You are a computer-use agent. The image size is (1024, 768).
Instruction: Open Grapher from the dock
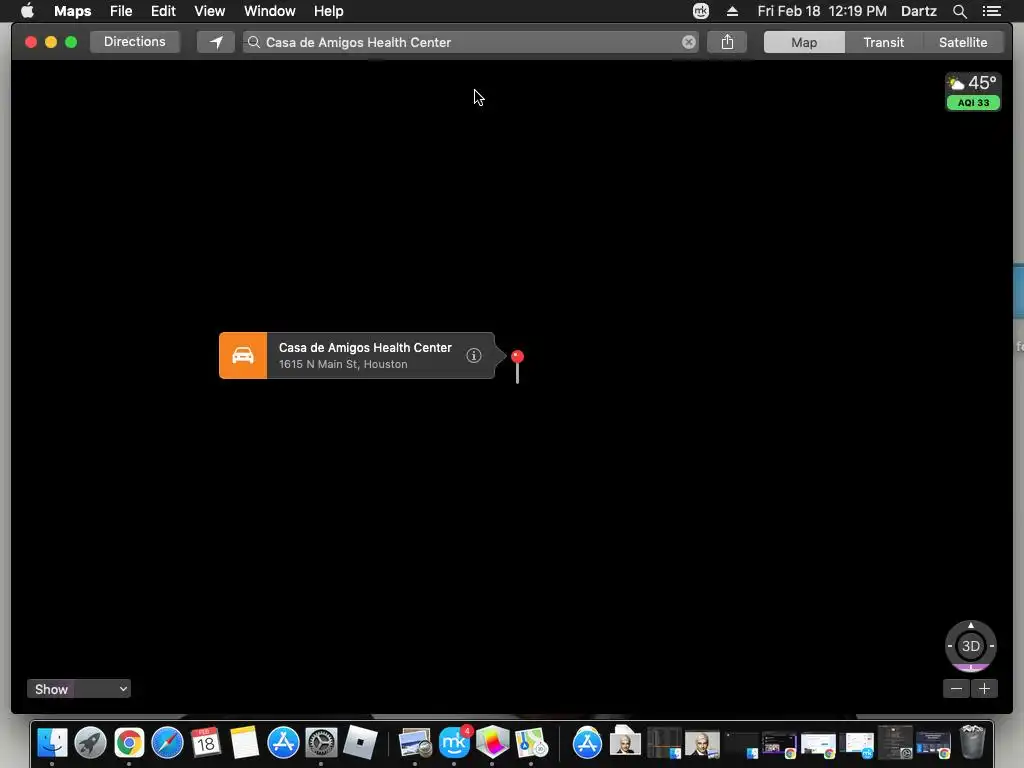pyautogui.click(x=492, y=743)
